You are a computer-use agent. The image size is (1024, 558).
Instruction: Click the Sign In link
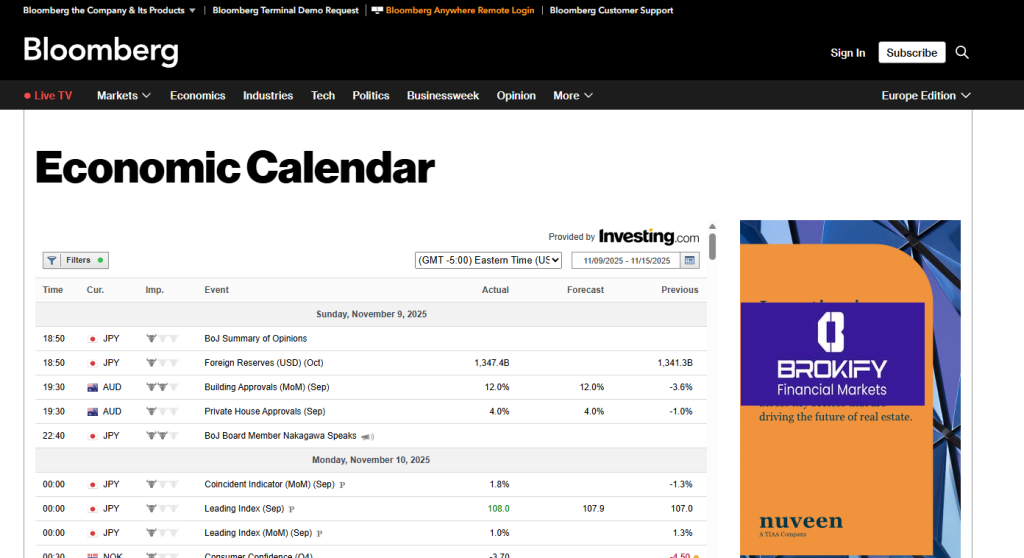[x=847, y=53]
